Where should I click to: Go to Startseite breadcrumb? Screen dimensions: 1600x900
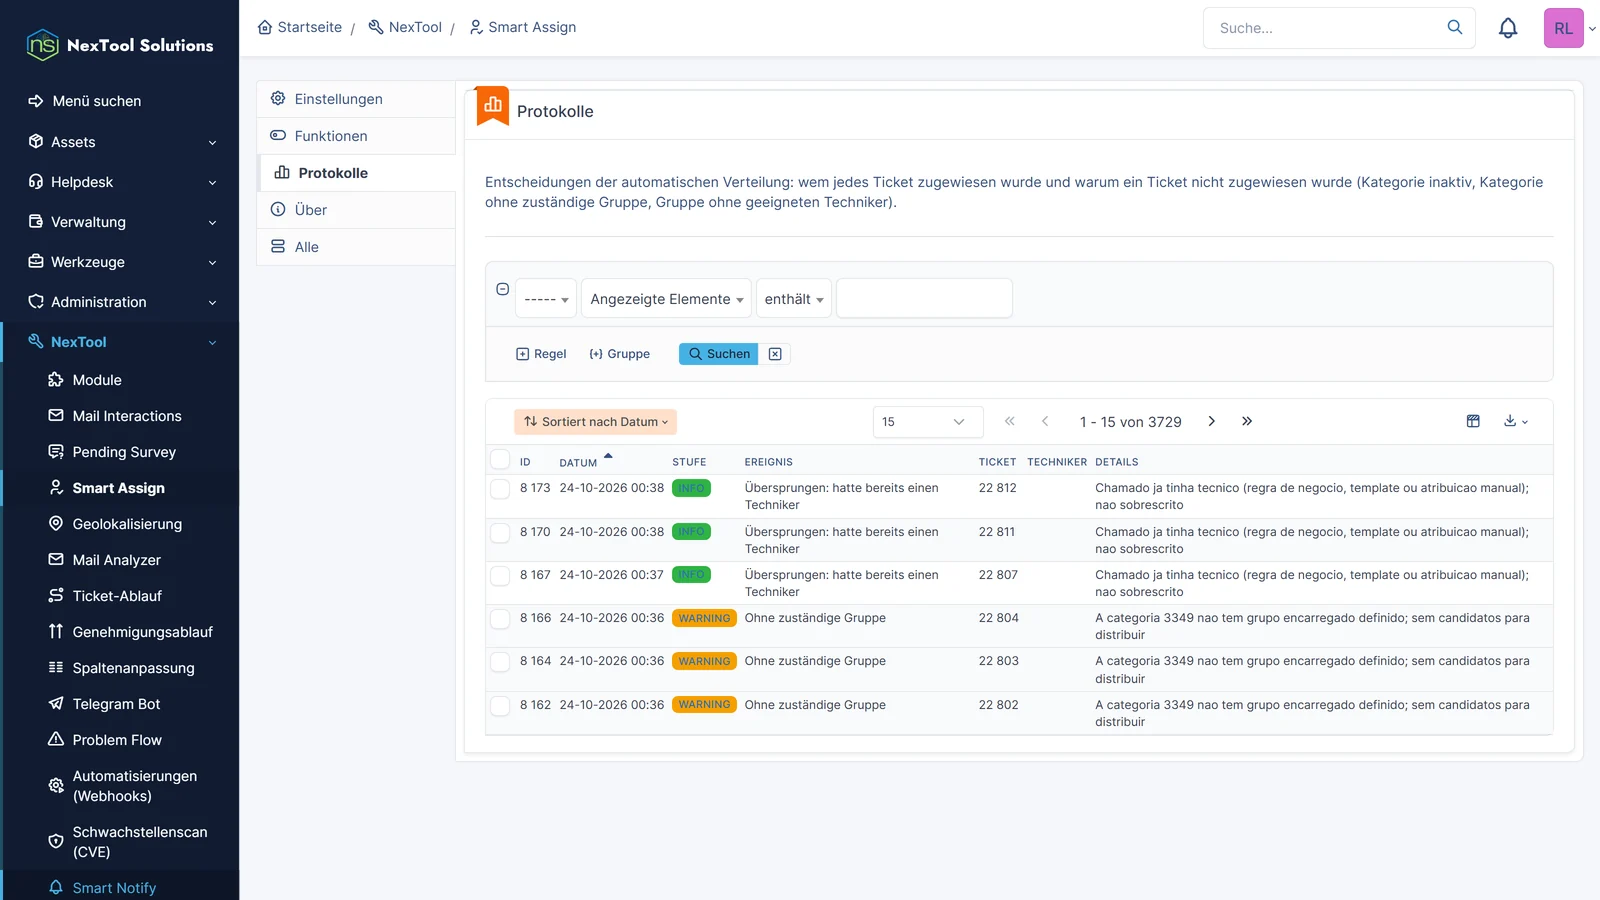pos(300,27)
